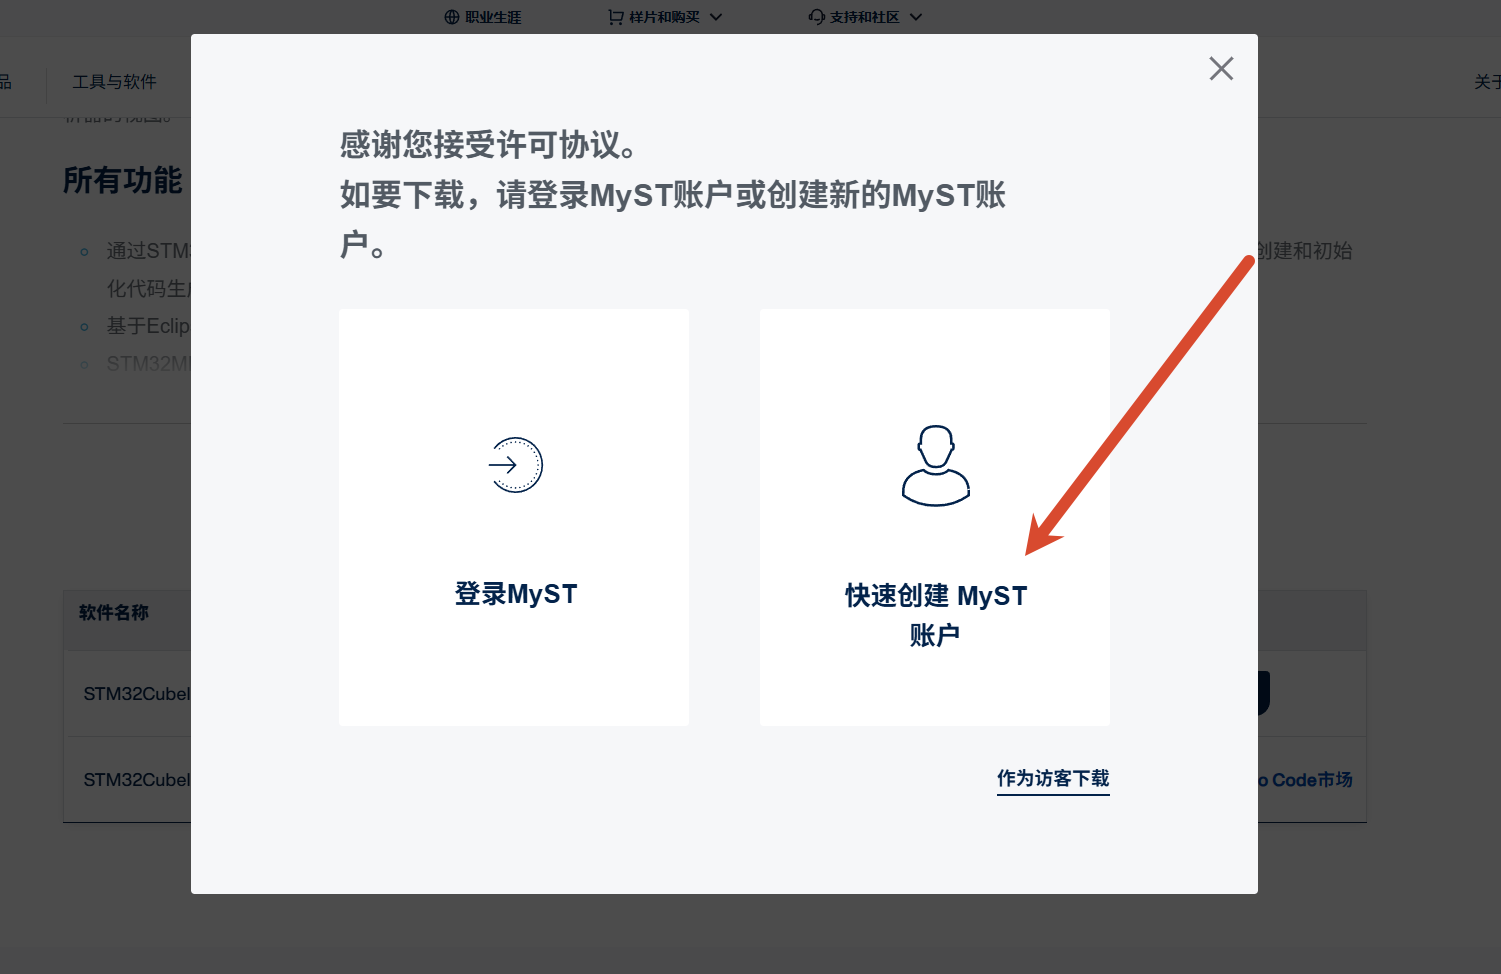Select the 所有功能 heading text

click(123, 180)
